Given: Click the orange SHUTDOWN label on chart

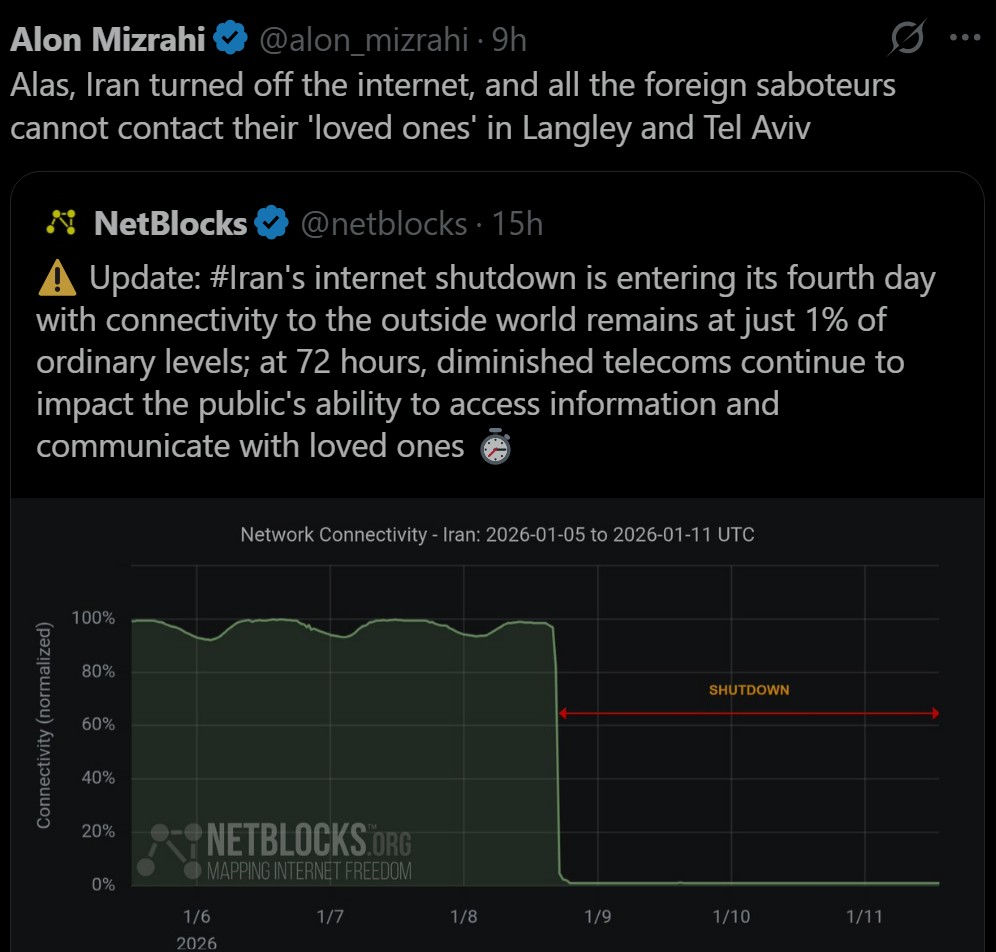Looking at the screenshot, I should (749, 690).
